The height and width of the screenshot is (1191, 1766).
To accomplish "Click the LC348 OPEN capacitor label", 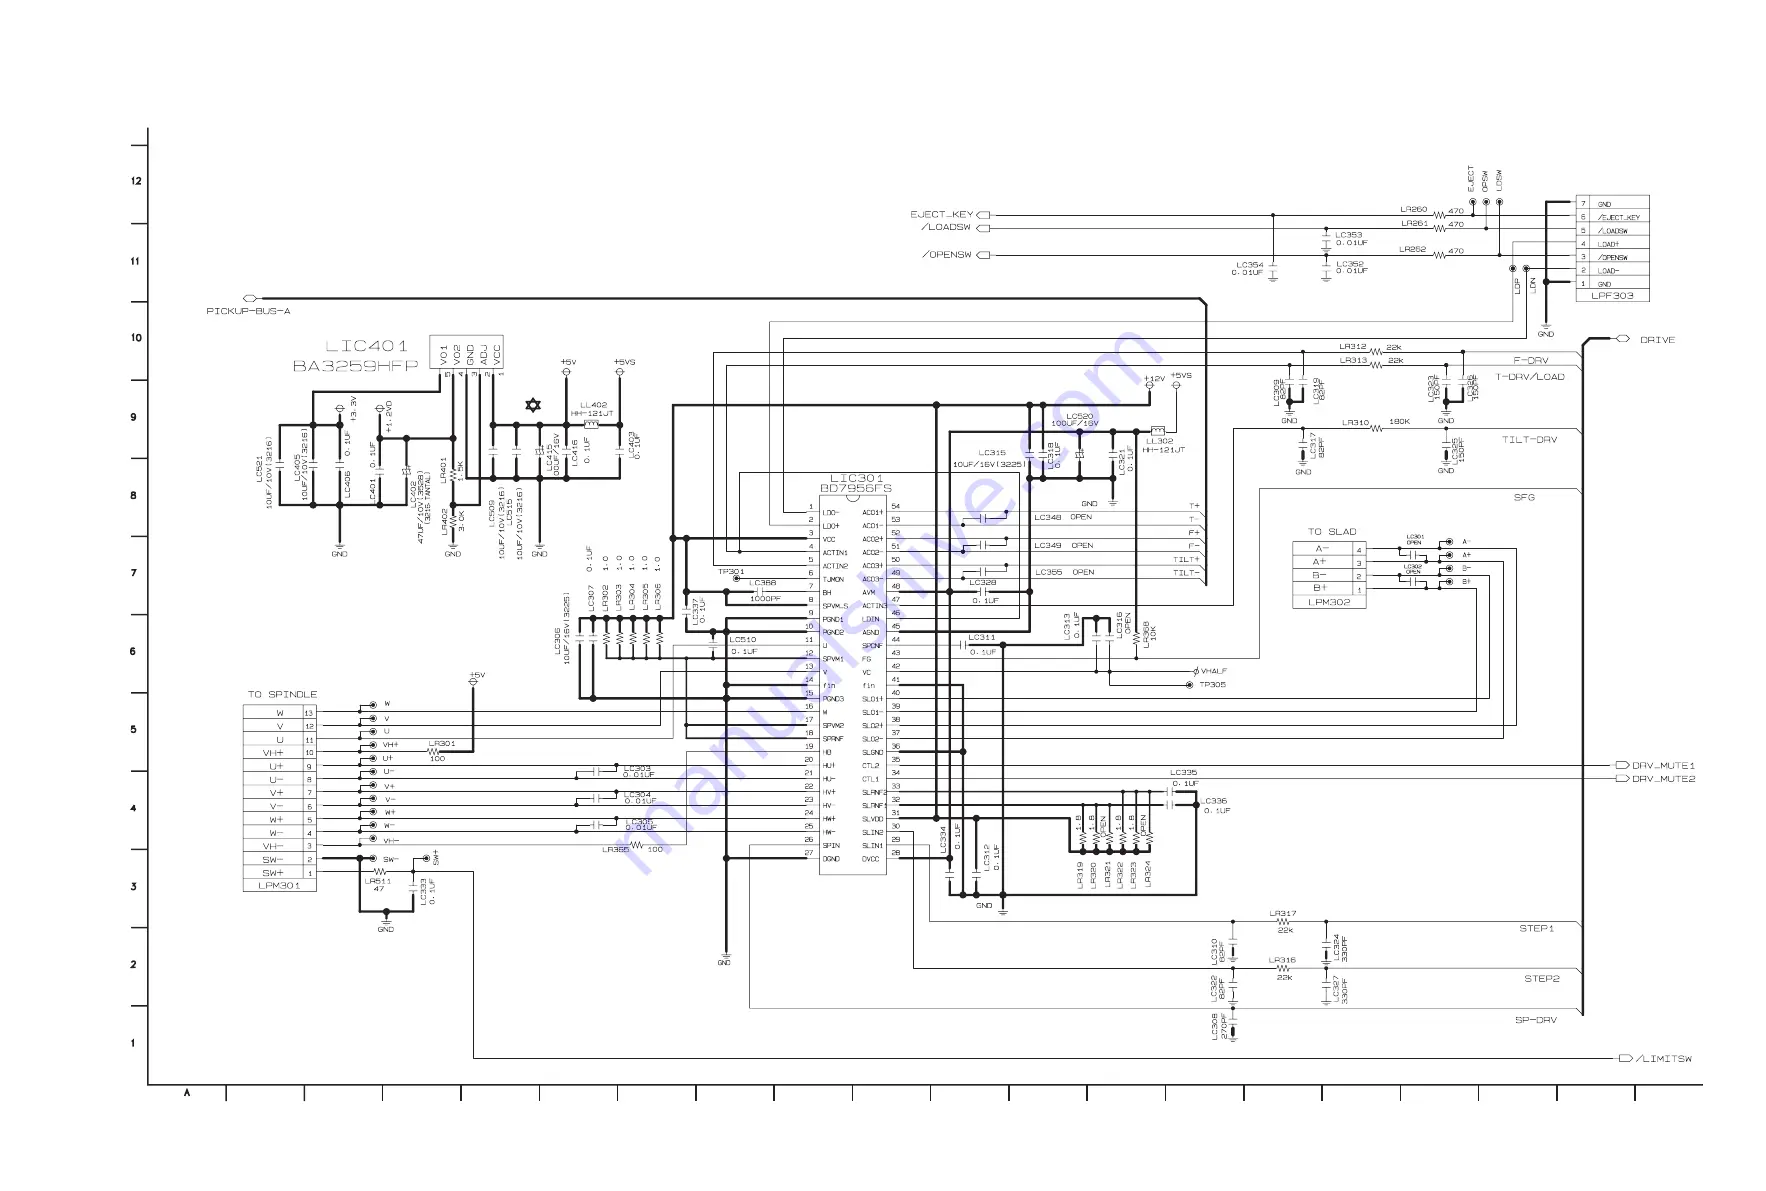I will (x=1063, y=518).
